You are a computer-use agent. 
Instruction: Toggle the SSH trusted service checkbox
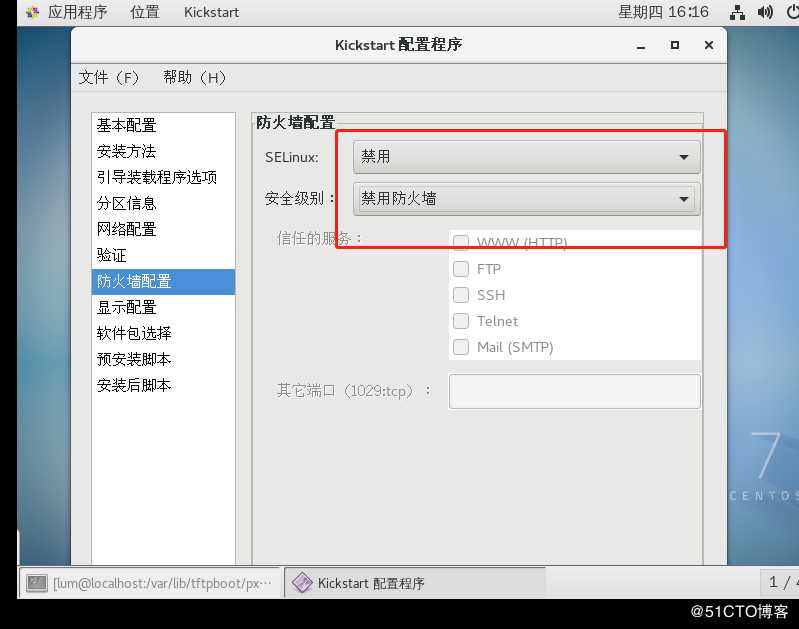click(x=461, y=295)
